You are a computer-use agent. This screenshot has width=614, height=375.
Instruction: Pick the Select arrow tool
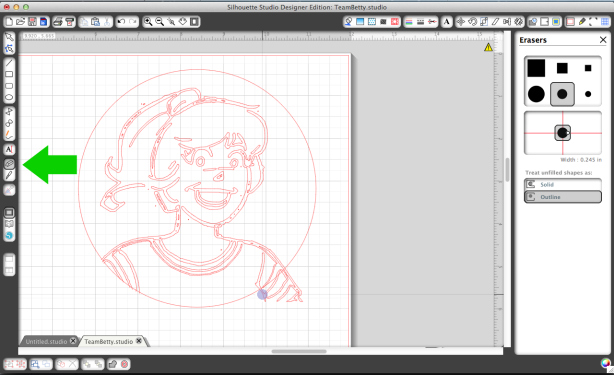click(9, 38)
